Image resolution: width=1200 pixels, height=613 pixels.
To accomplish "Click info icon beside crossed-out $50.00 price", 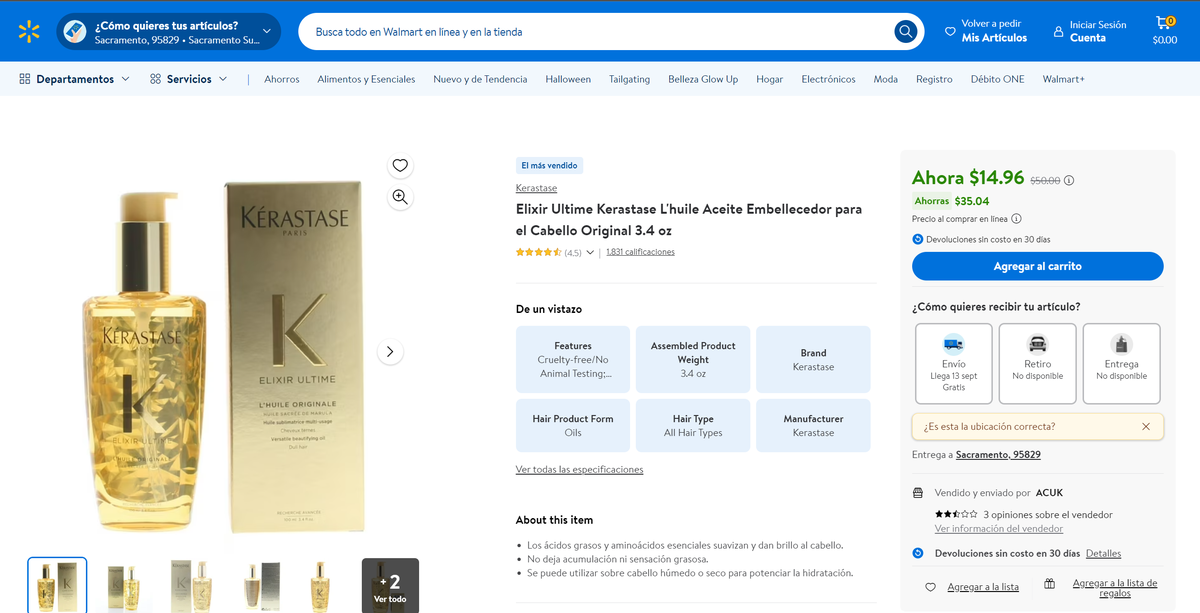I will coord(1069,181).
